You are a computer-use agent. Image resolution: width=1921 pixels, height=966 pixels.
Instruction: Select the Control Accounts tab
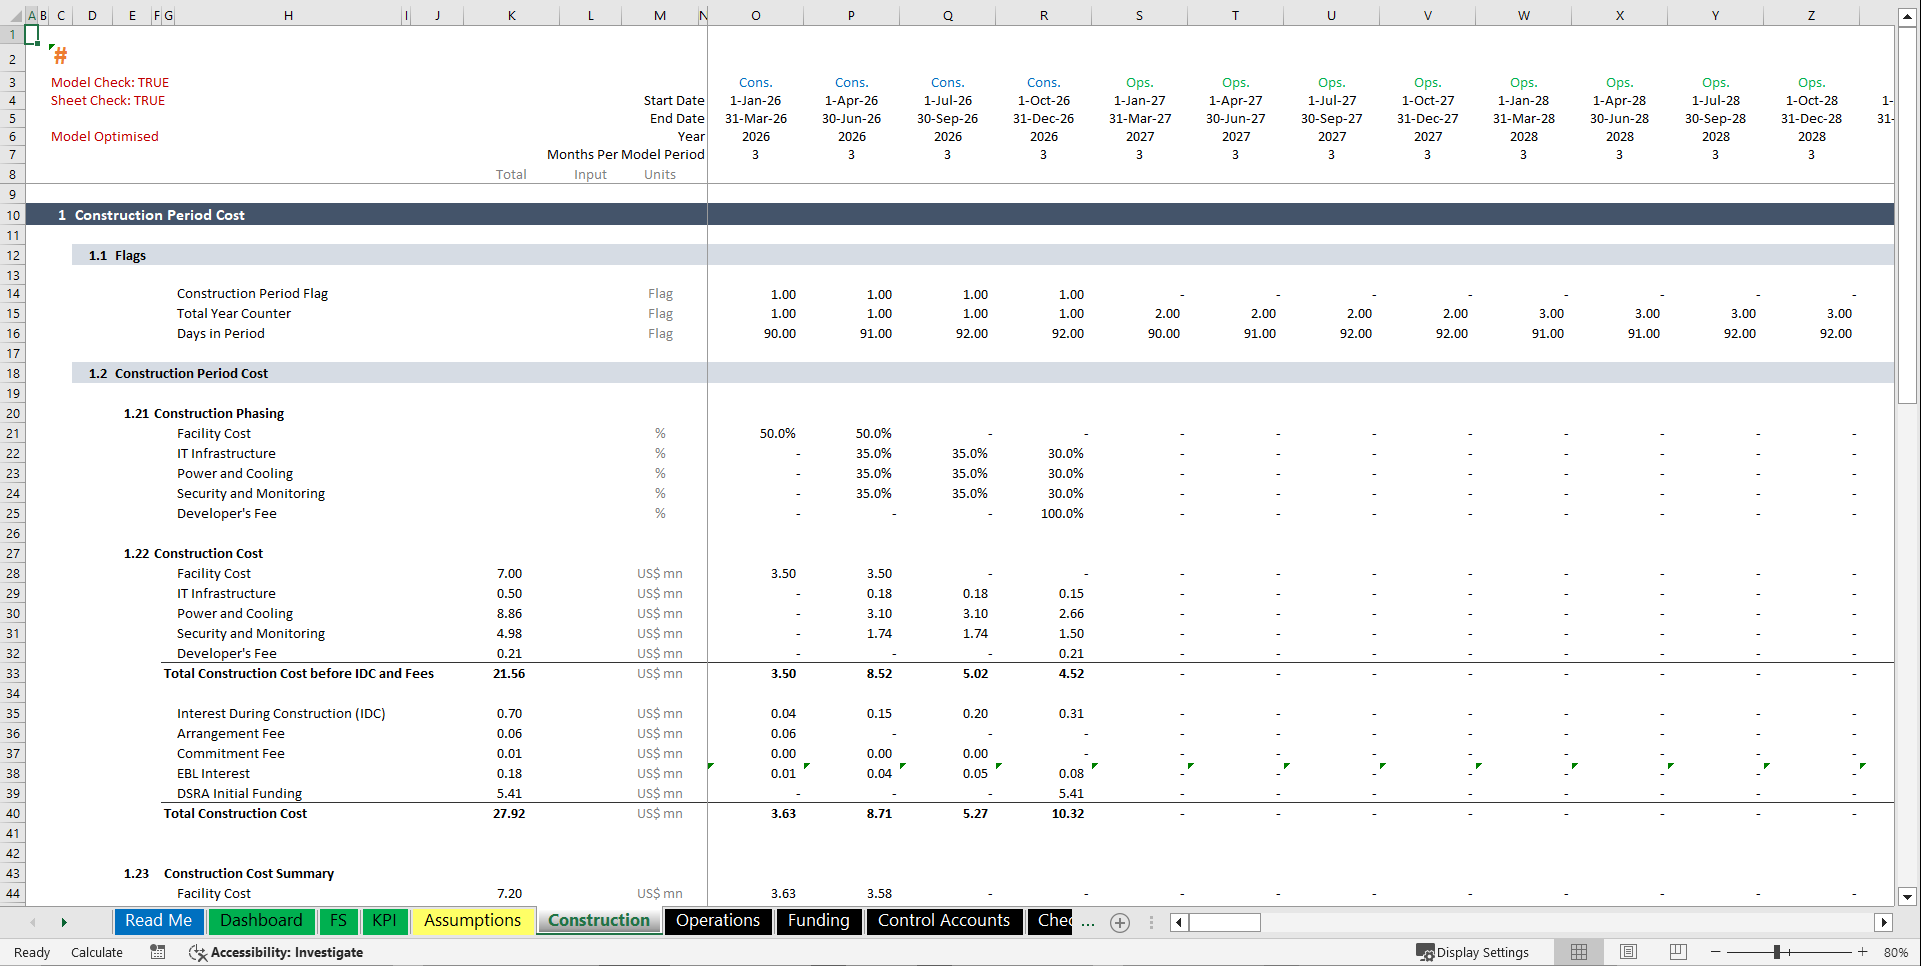pos(943,921)
